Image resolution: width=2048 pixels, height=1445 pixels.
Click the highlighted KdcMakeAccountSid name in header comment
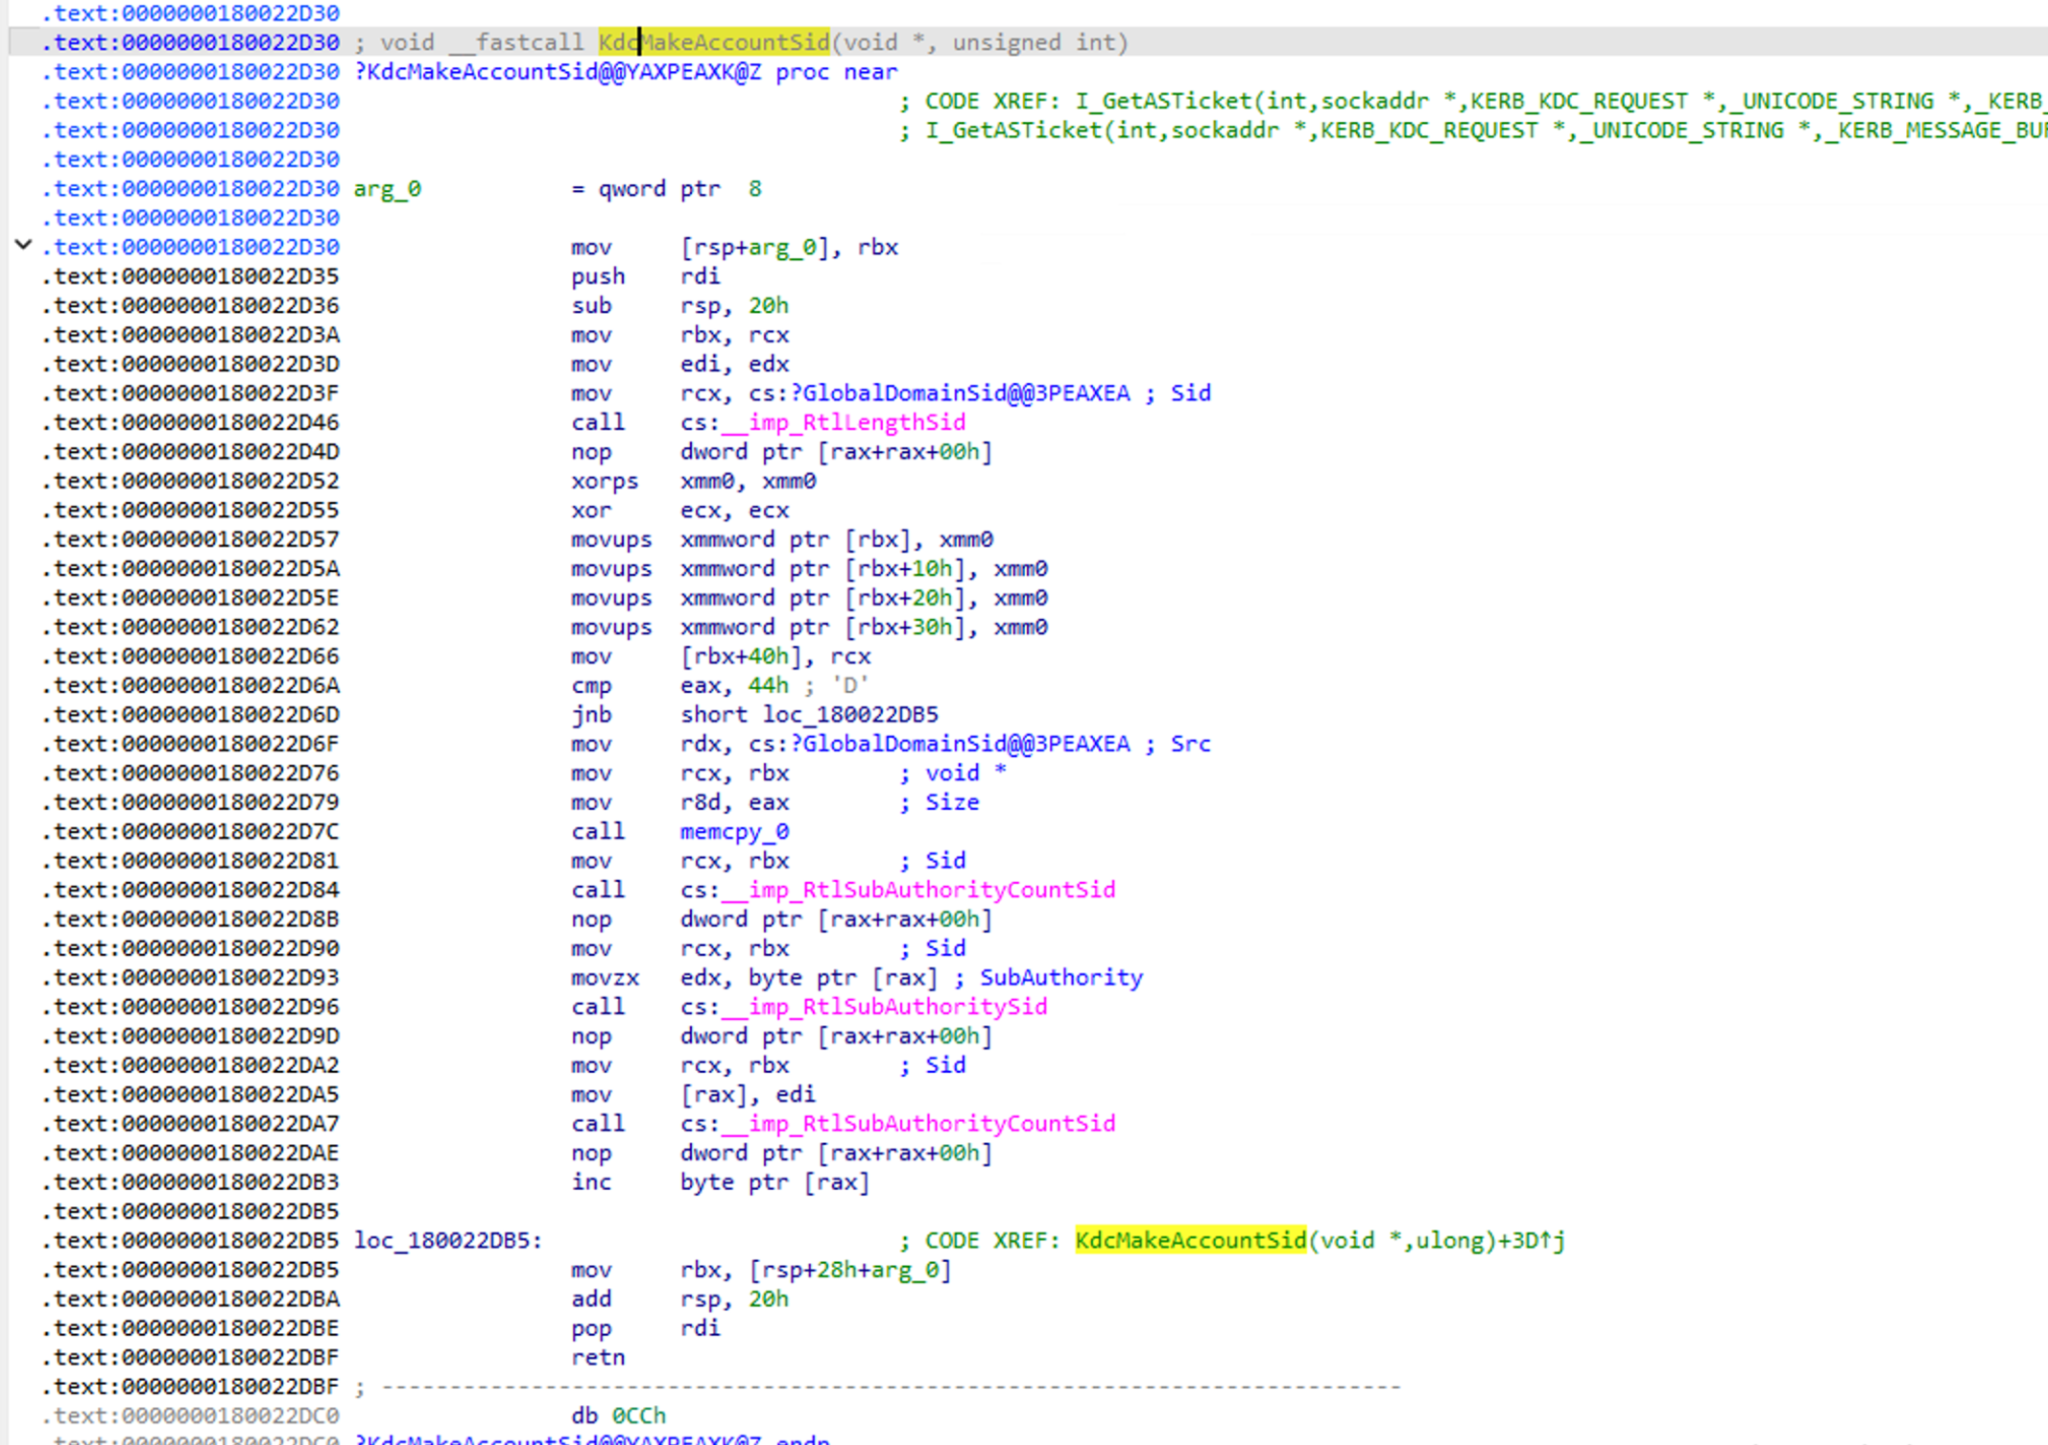[713, 42]
